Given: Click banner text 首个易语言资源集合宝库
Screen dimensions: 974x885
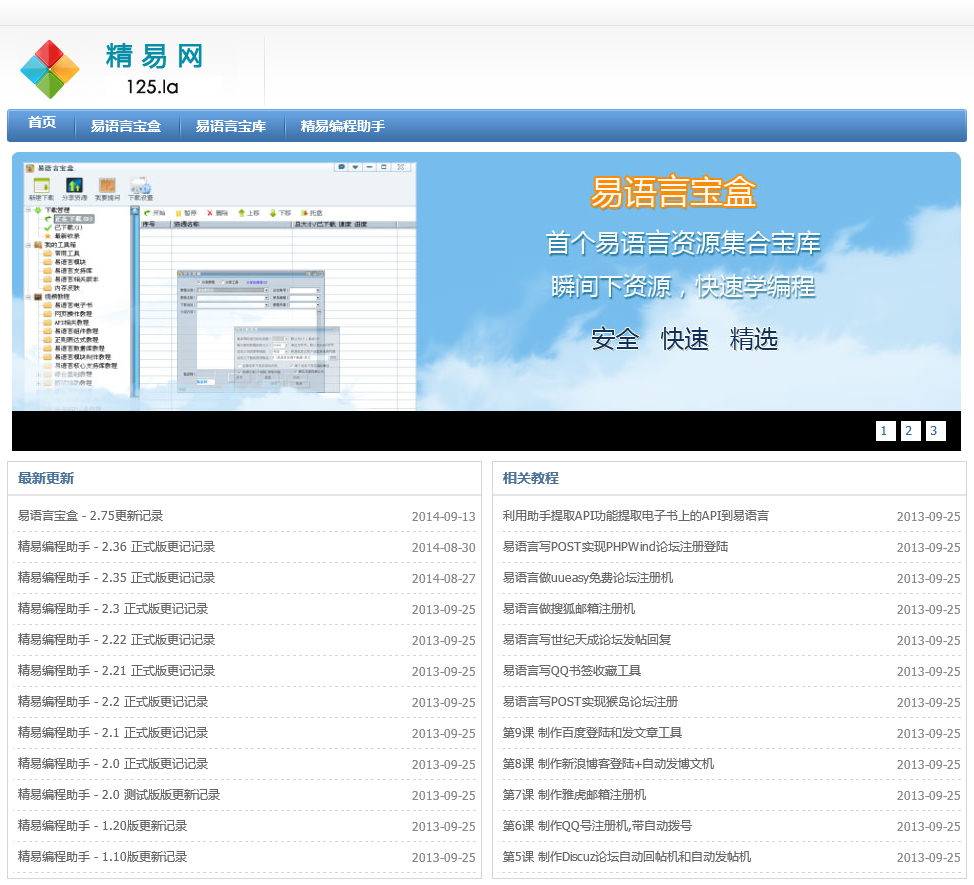Looking at the screenshot, I should (x=683, y=243).
